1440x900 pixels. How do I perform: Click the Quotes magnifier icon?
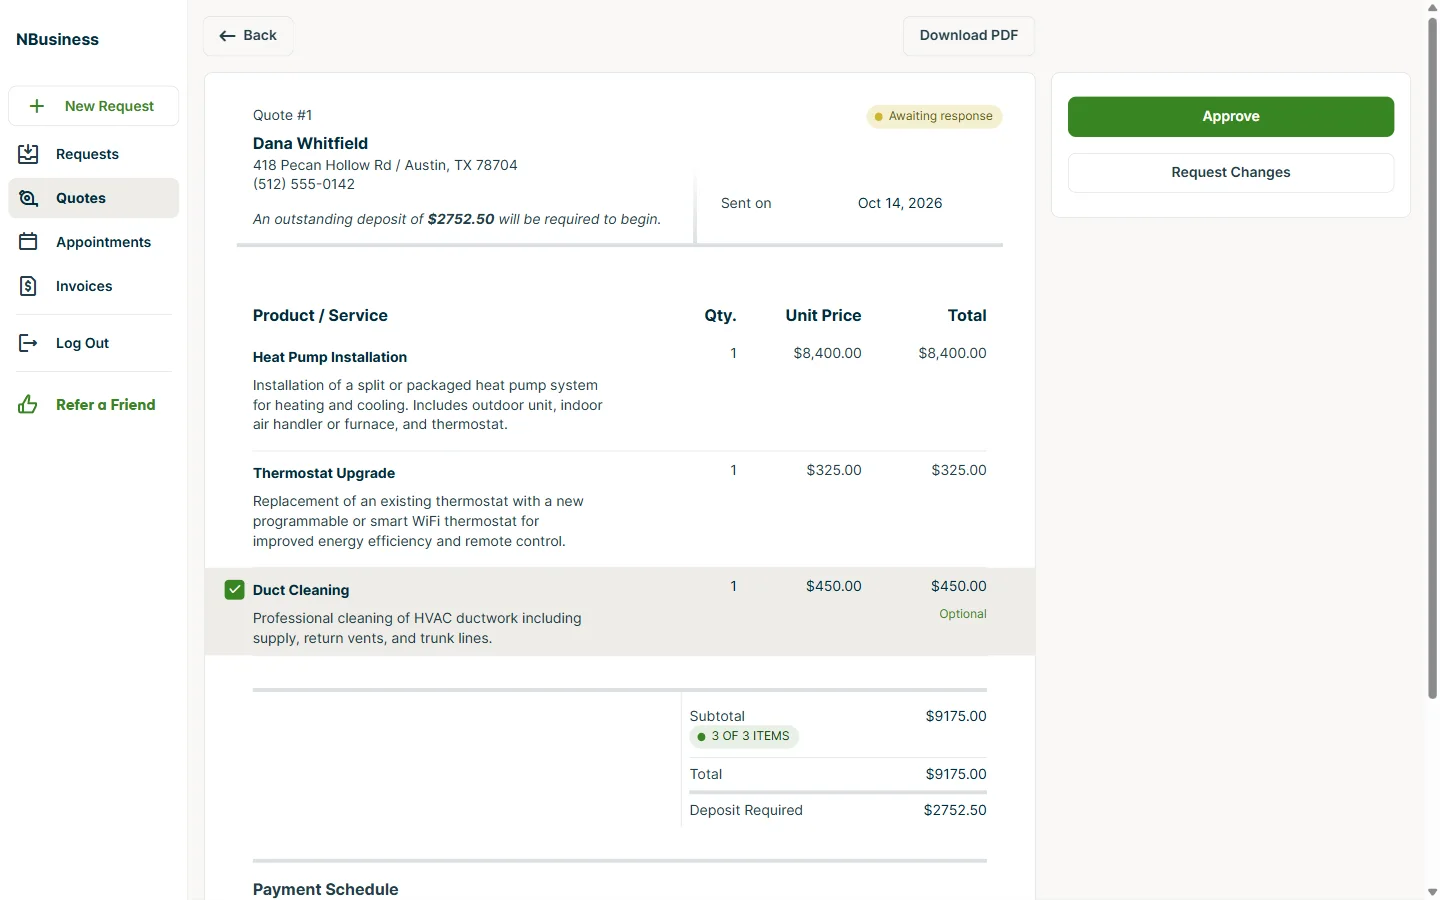tap(28, 198)
